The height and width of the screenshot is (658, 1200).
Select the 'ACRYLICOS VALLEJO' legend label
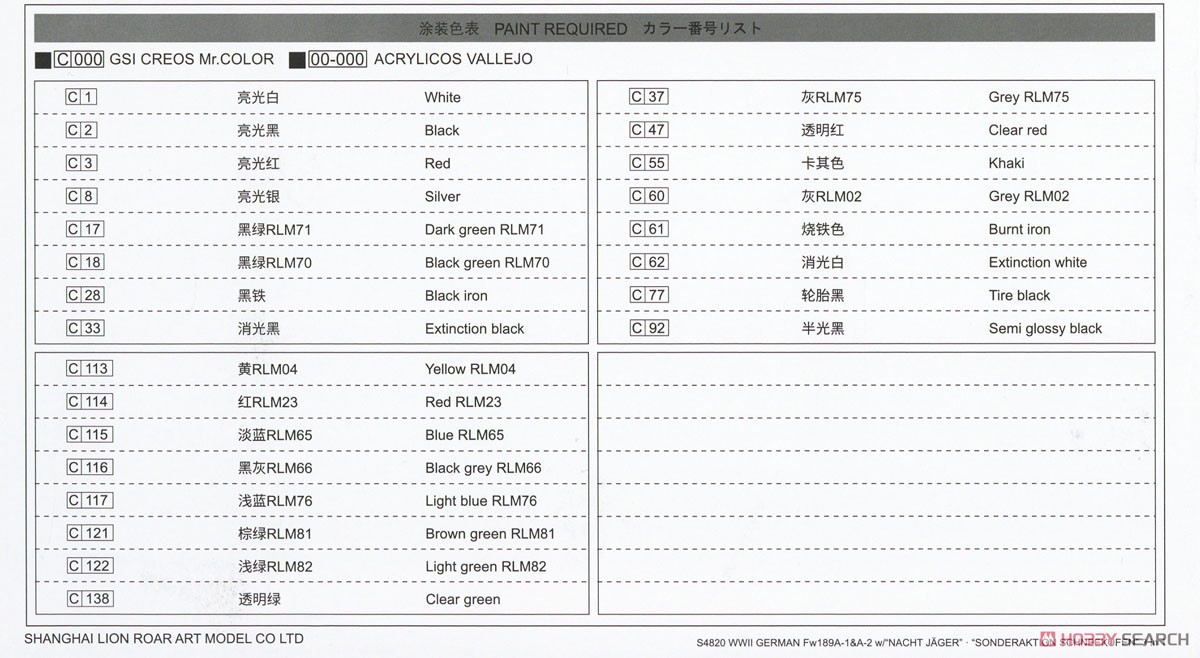click(x=453, y=59)
